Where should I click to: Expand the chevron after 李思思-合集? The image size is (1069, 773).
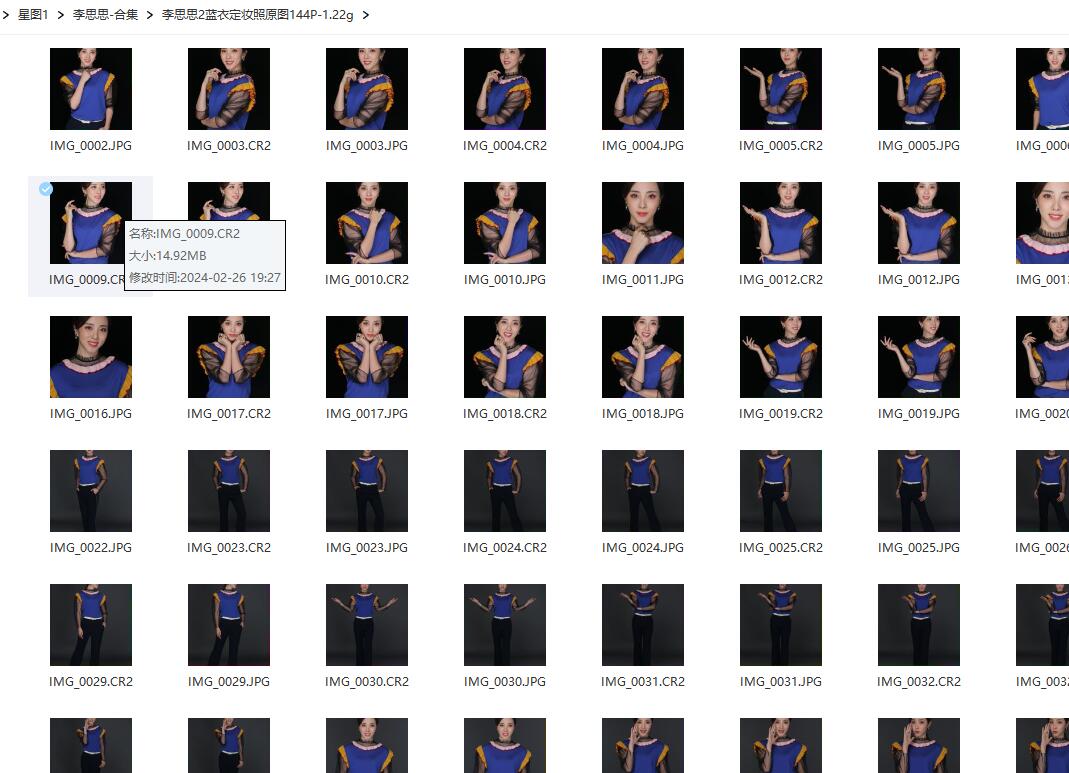[149, 14]
